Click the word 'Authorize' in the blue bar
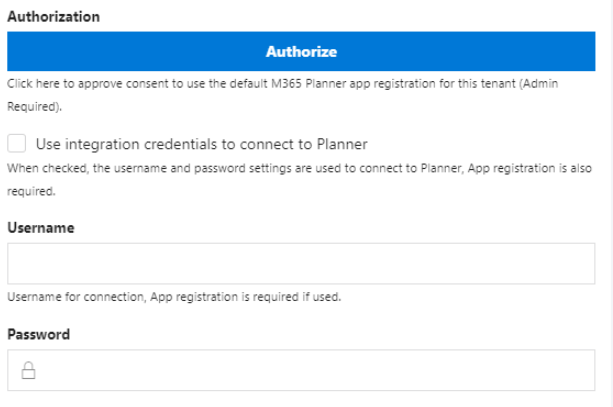613x407 pixels. 301,52
